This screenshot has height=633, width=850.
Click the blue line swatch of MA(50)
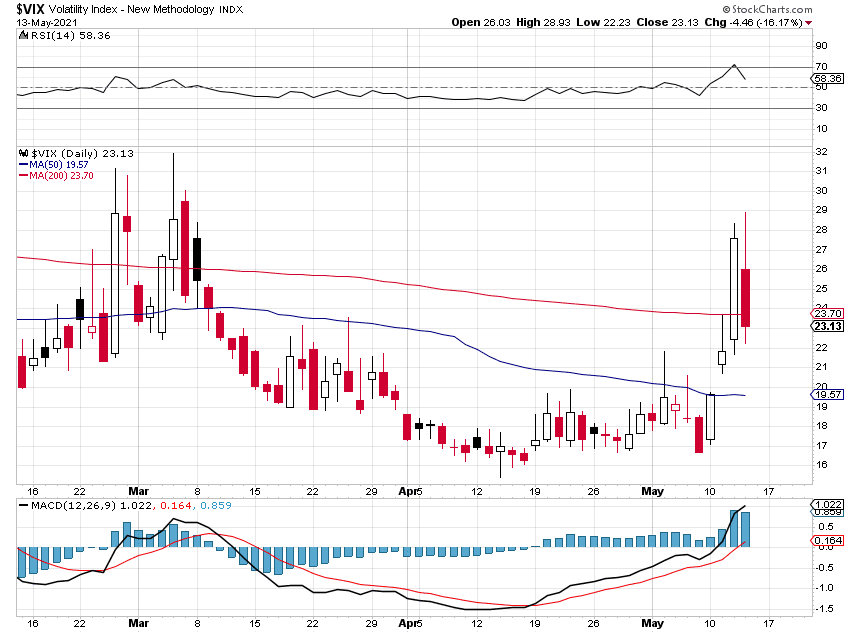23,165
